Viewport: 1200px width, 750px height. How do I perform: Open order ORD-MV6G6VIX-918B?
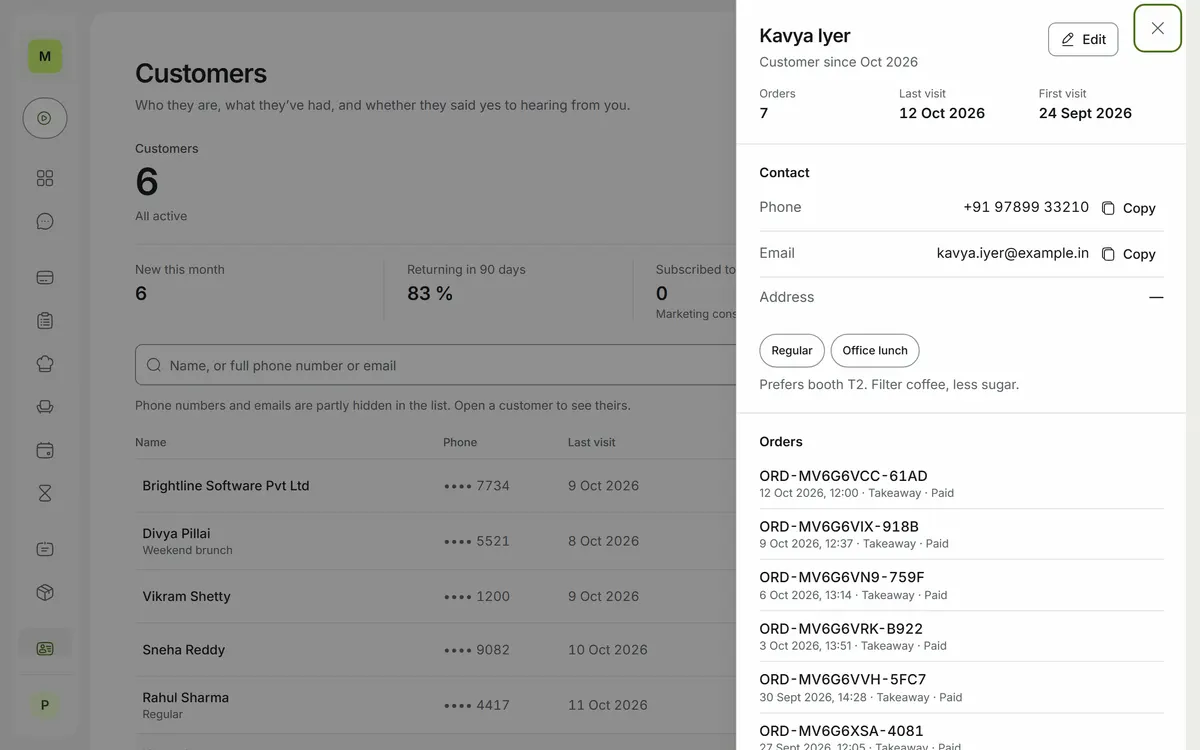coord(961,534)
